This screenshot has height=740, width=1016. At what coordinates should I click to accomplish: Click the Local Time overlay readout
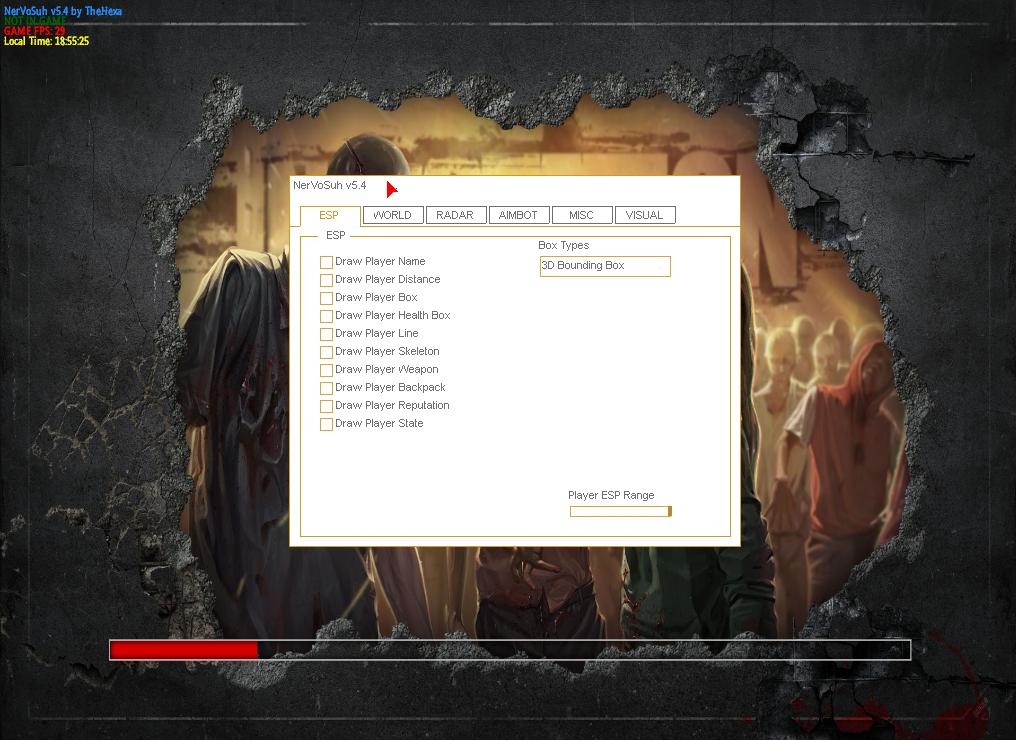[47, 41]
